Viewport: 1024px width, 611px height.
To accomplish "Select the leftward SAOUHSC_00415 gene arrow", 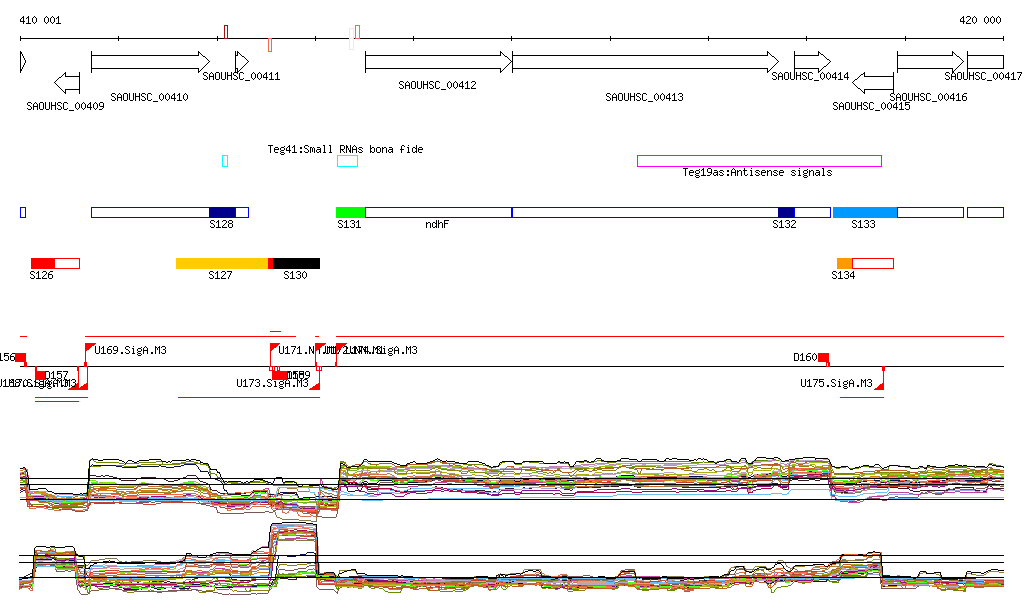I will point(873,82).
